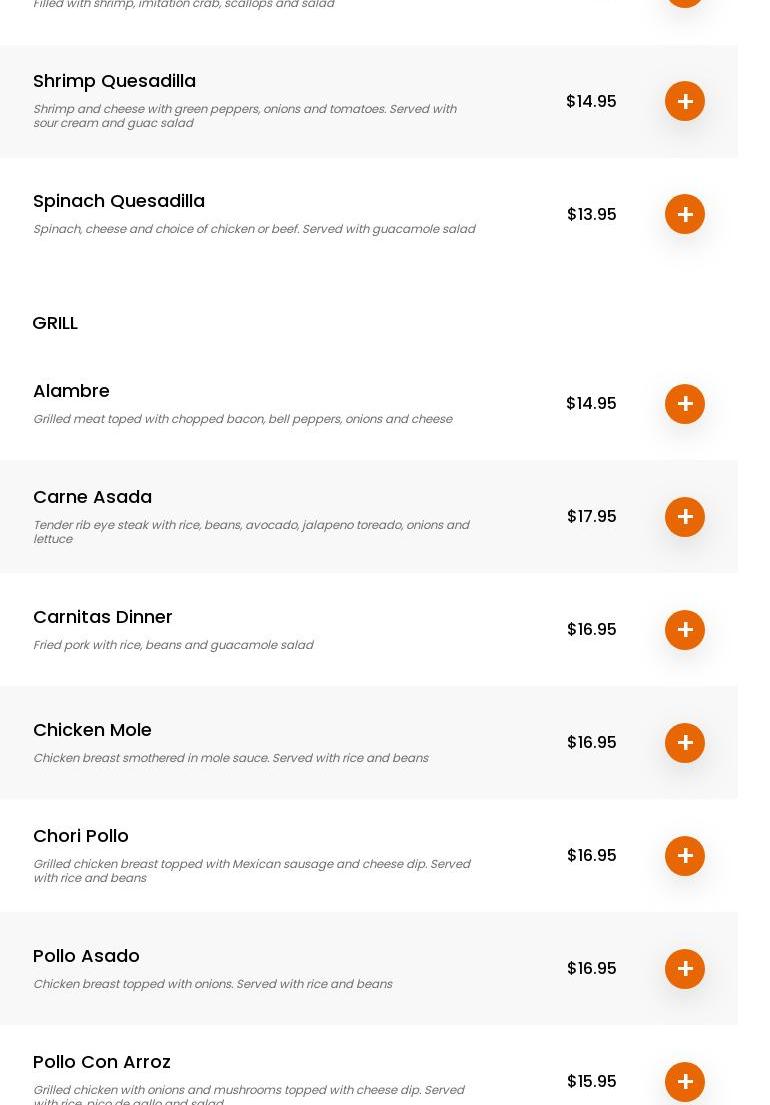Click the plus icon for Pollo Con Arroz
Image resolution: width=770 pixels, height=1105 pixels.
(685, 1081)
